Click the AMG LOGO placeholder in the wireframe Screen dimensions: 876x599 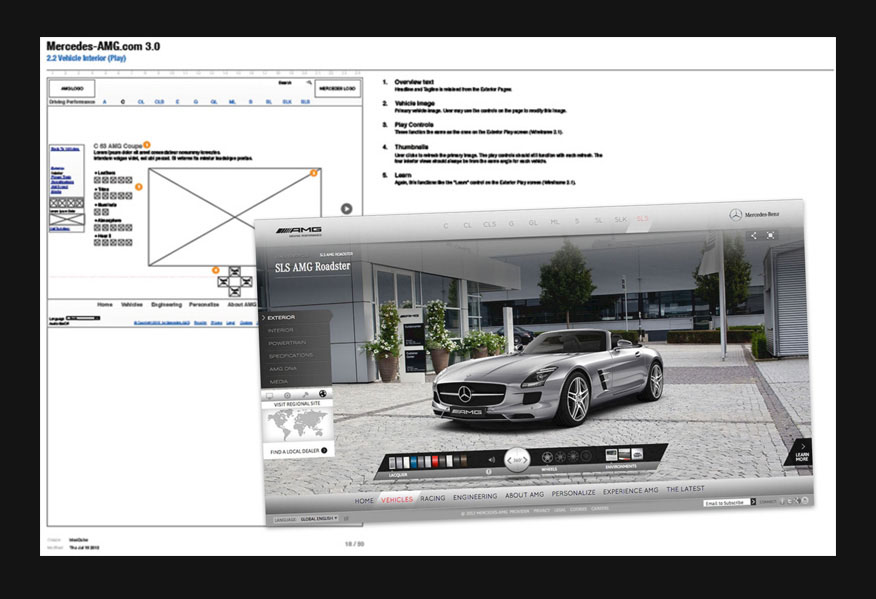coord(72,88)
